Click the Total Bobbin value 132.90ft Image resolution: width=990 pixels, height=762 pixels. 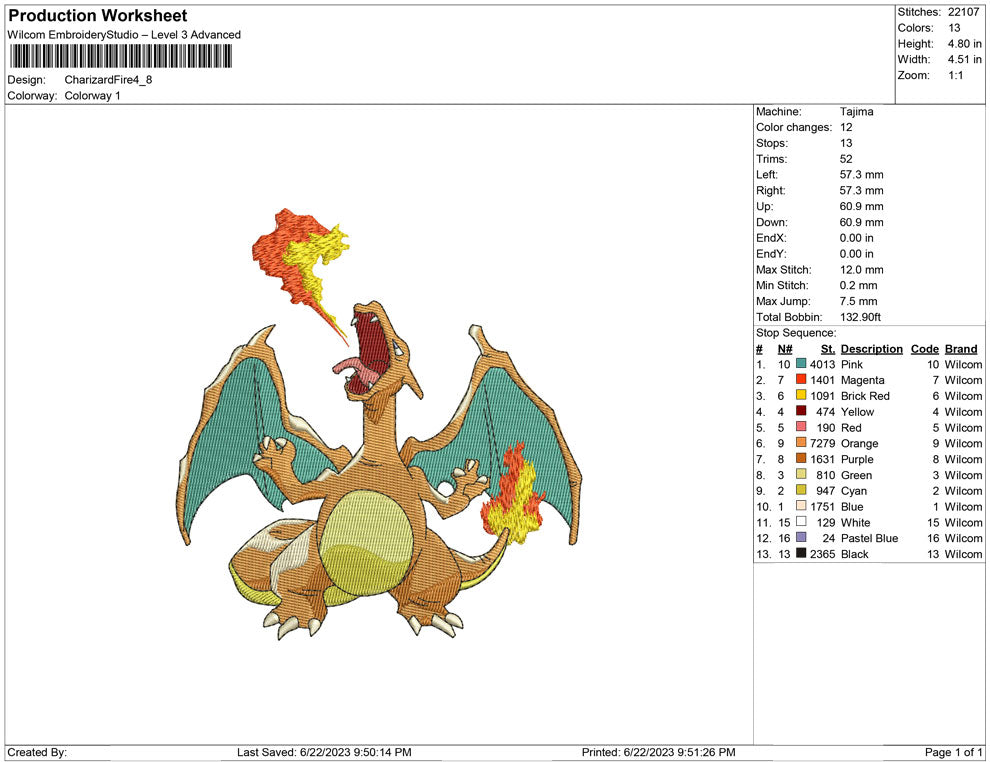860,317
